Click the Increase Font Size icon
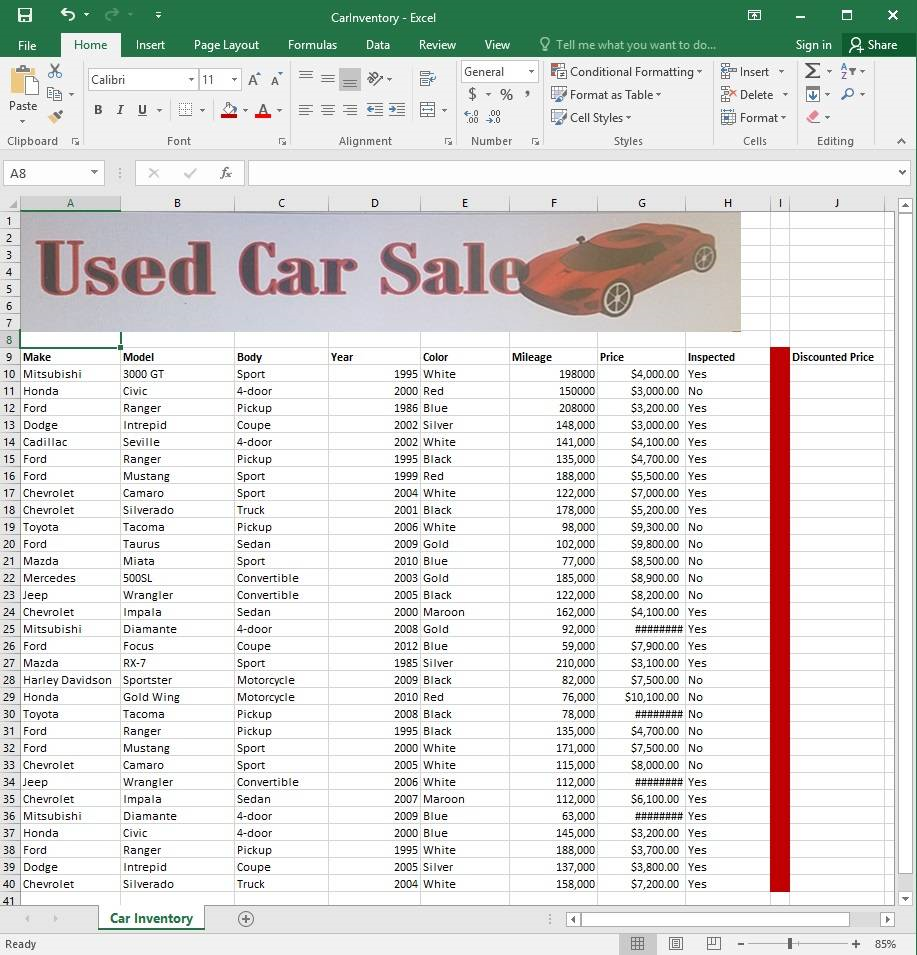The height and width of the screenshot is (955, 917). (254, 80)
